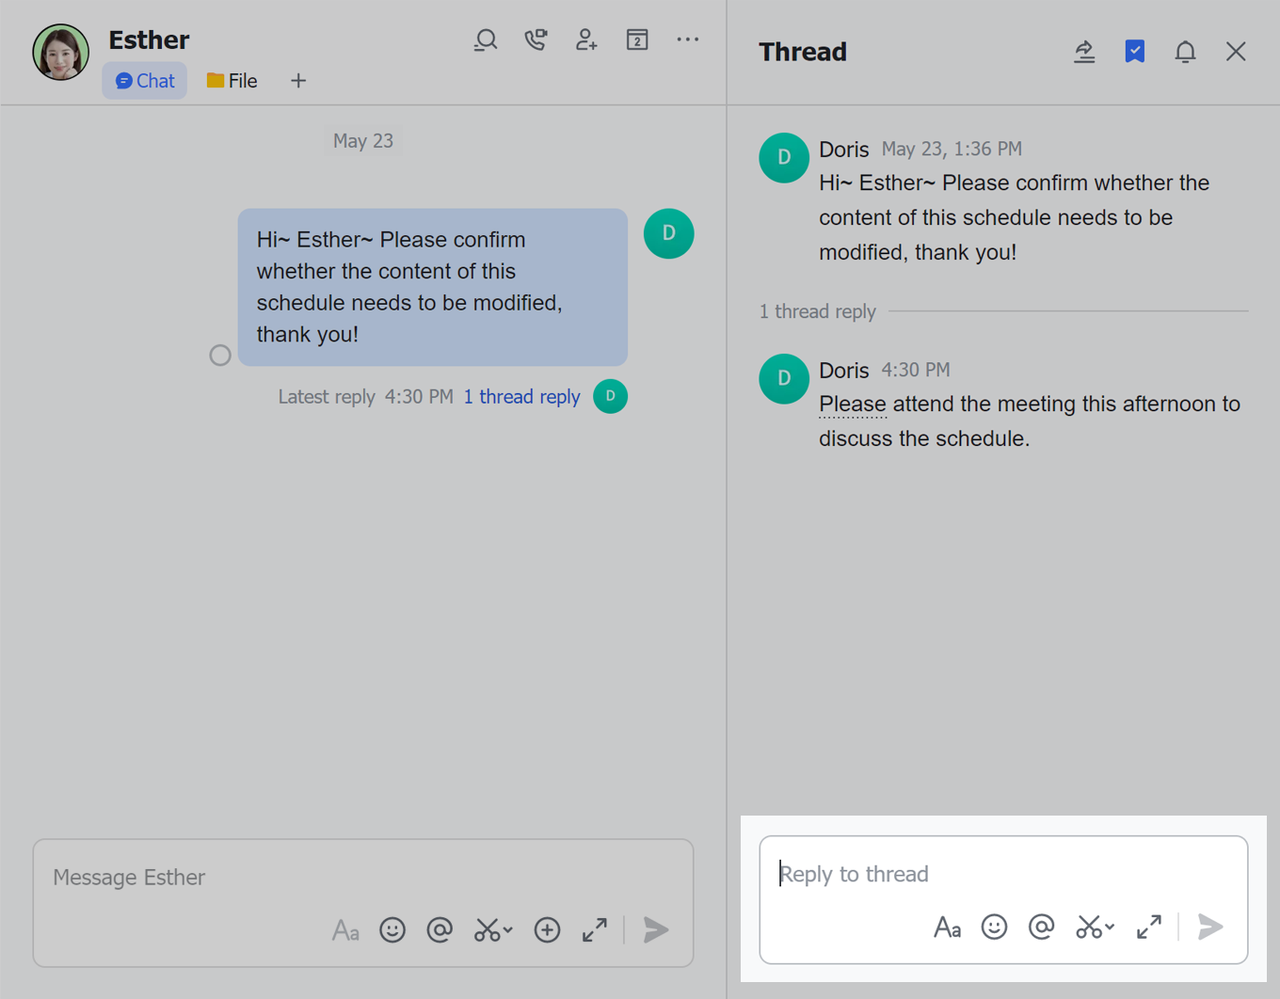This screenshot has width=1280, height=999.
Task: Forward the thread using share icon
Action: [x=1084, y=52]
